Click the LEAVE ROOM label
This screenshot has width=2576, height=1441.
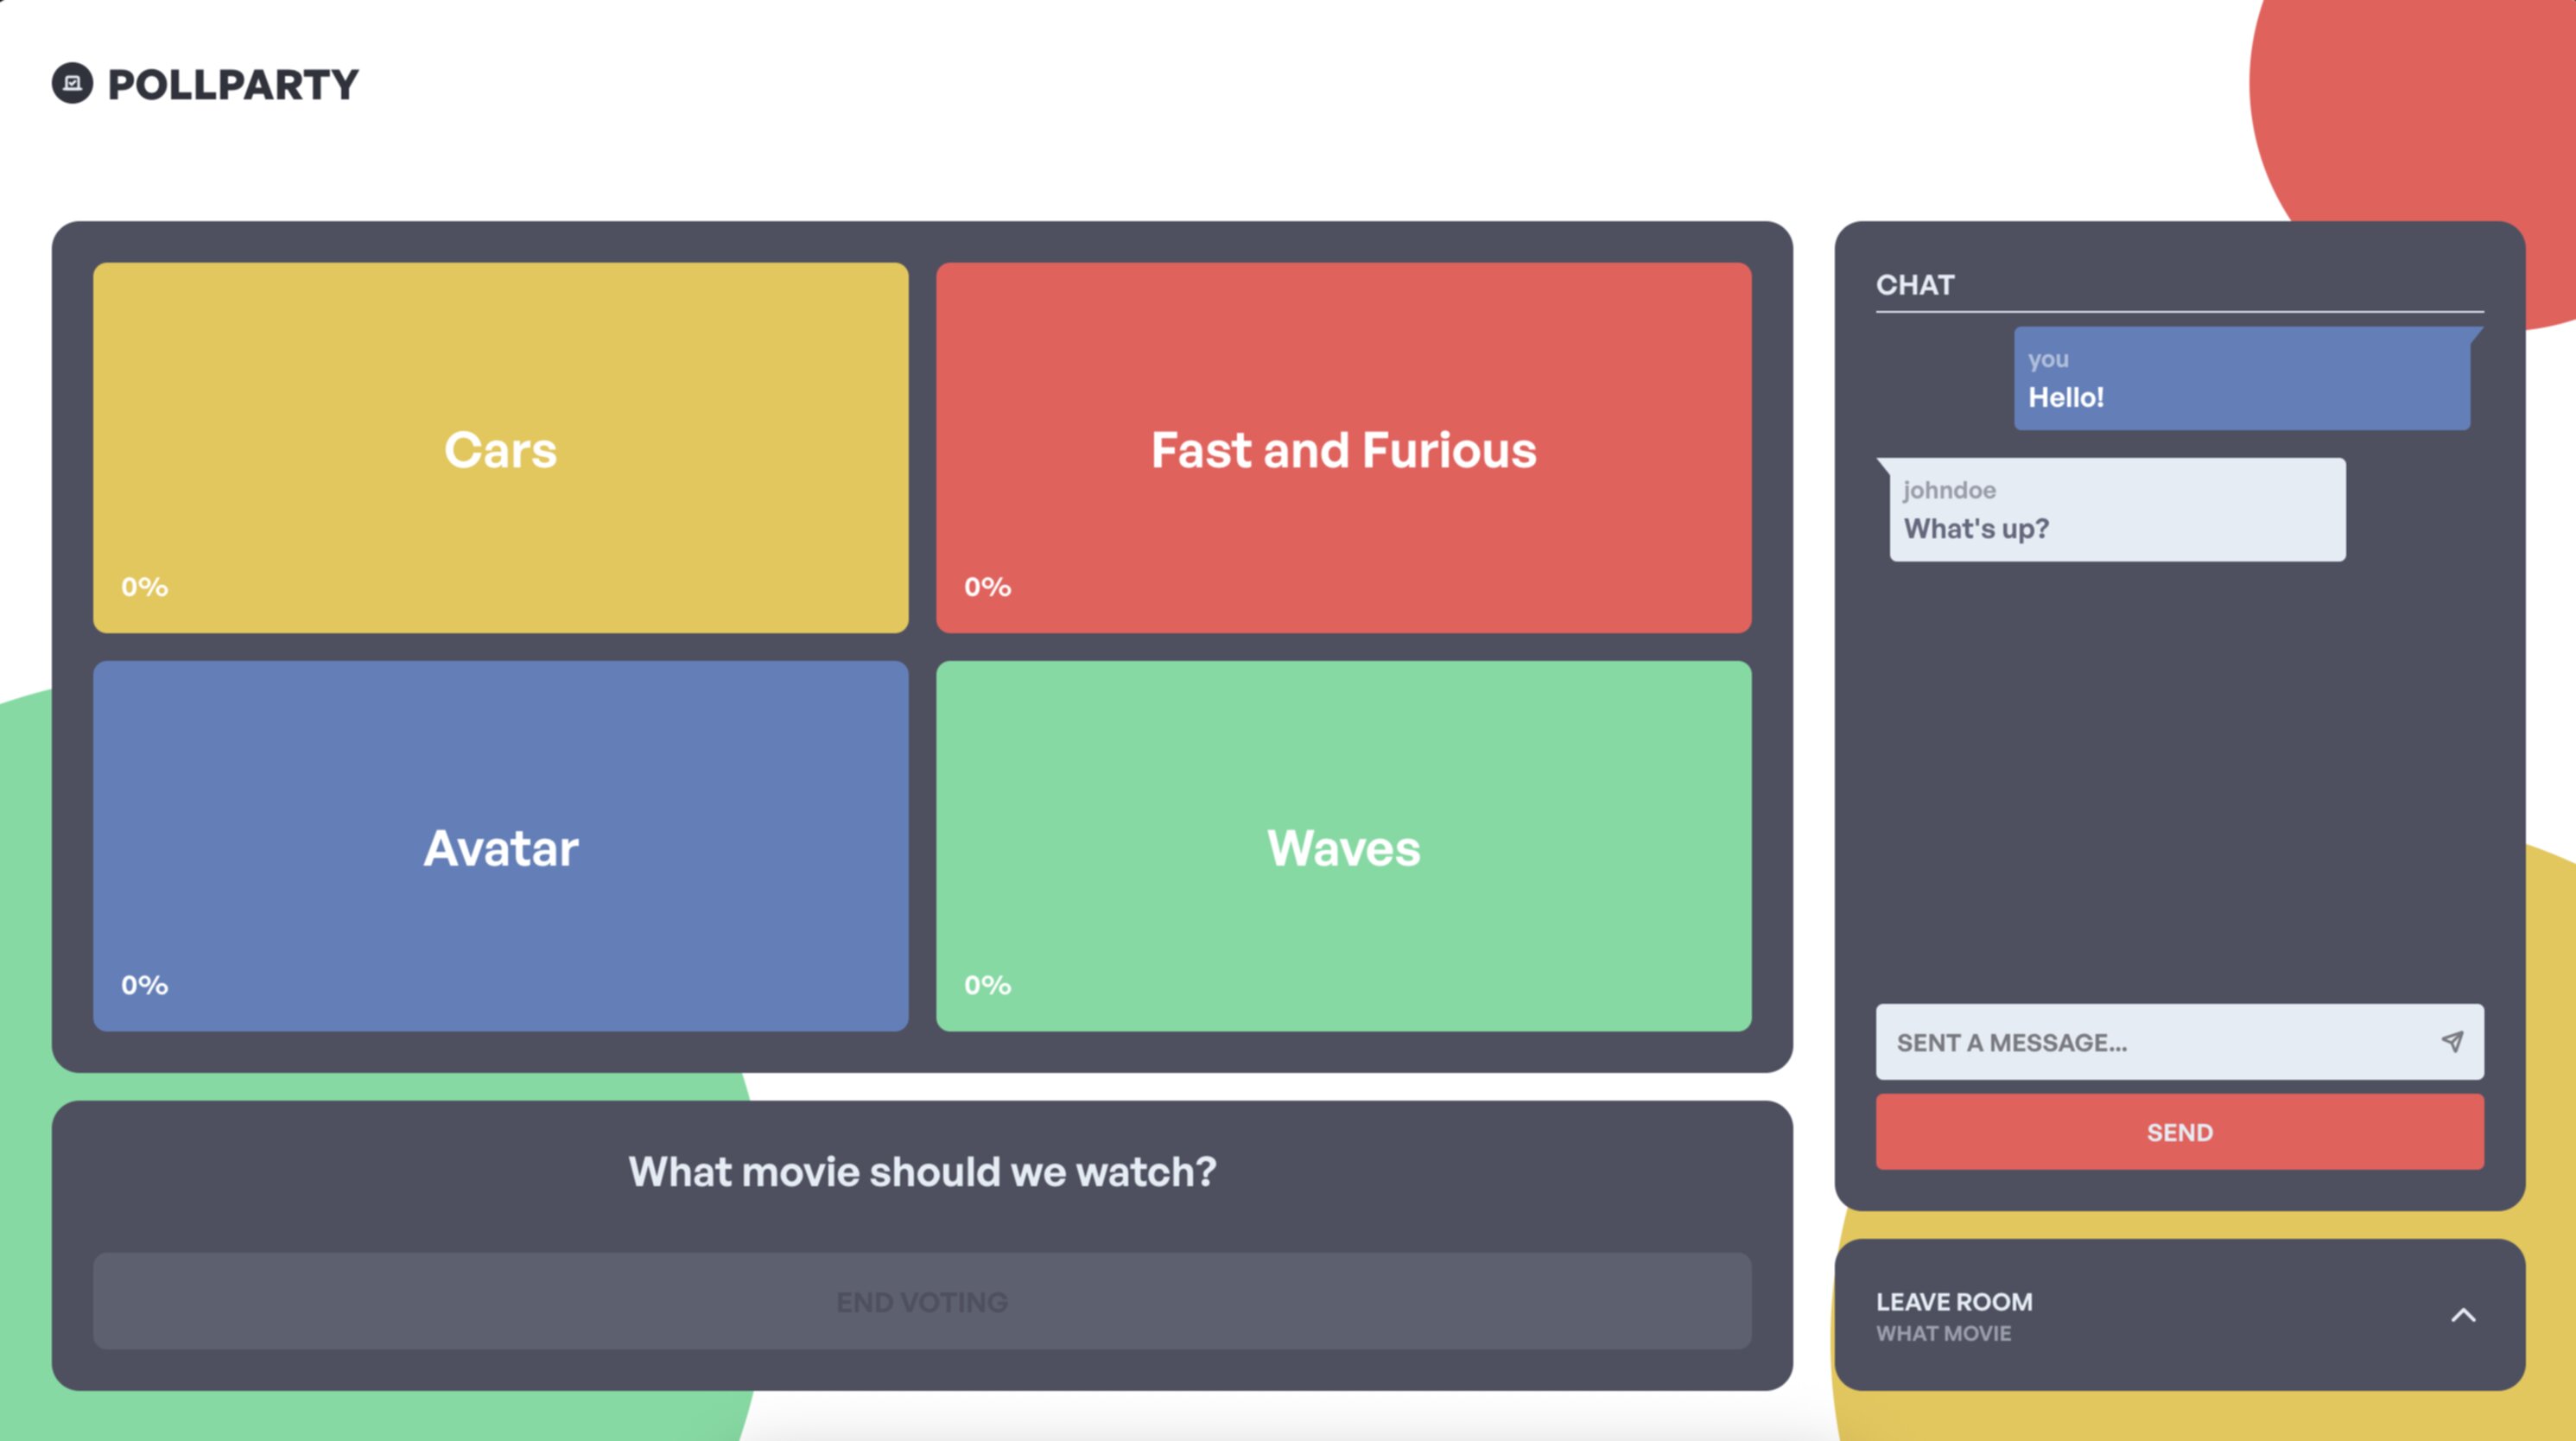1954,1301
